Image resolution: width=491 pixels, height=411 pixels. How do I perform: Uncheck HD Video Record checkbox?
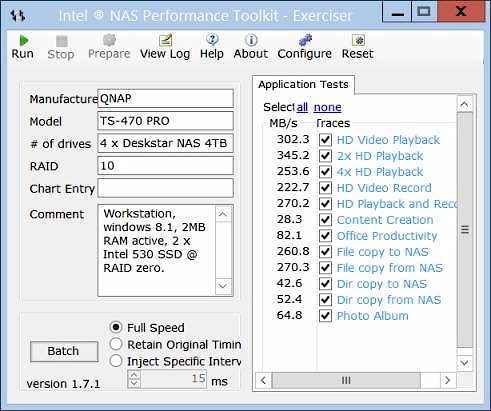(x=325, y=188)
